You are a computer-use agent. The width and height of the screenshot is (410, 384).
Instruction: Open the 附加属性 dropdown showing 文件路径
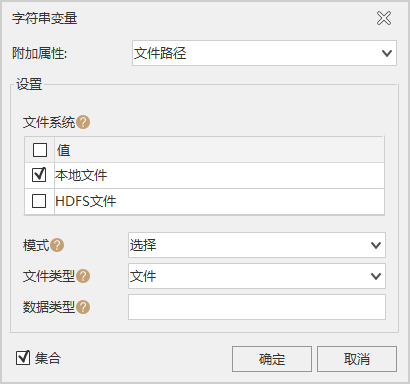point(264,53)
